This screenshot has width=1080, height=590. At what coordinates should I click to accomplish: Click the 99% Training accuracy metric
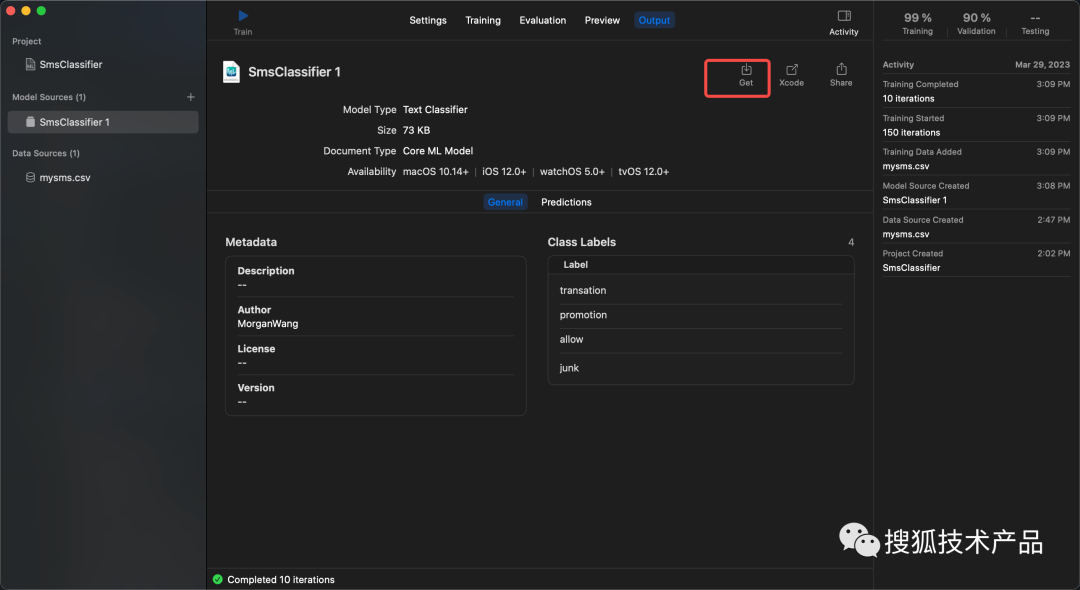[917, 23]
